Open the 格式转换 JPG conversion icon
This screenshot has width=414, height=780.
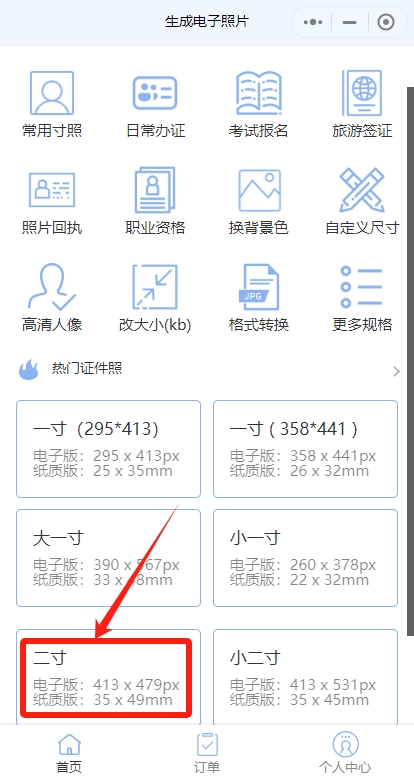click(x=258, y=287)
